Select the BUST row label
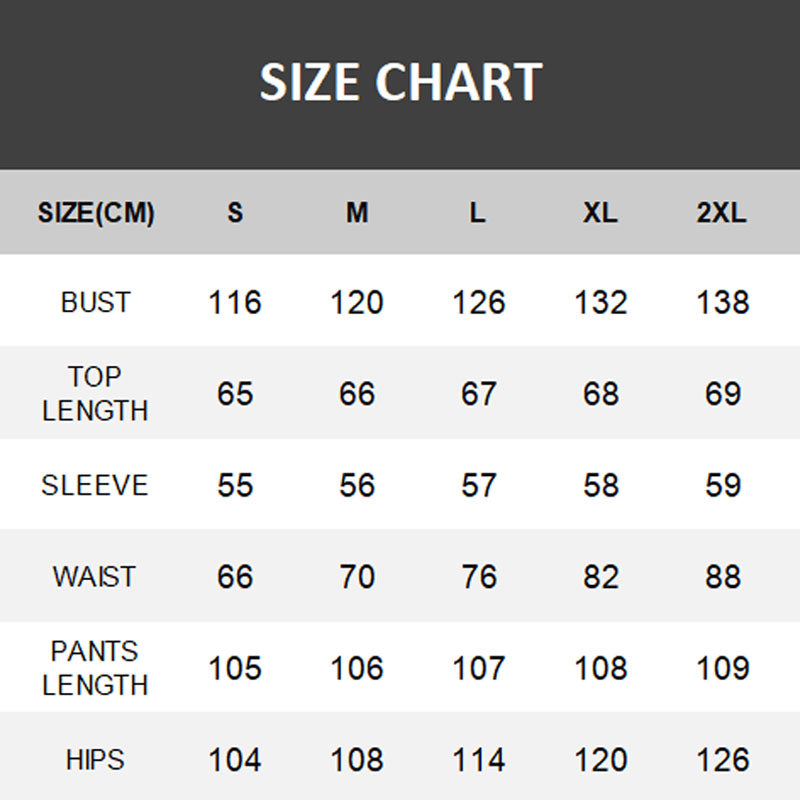The image size is (800, 800). click(95, 302)
